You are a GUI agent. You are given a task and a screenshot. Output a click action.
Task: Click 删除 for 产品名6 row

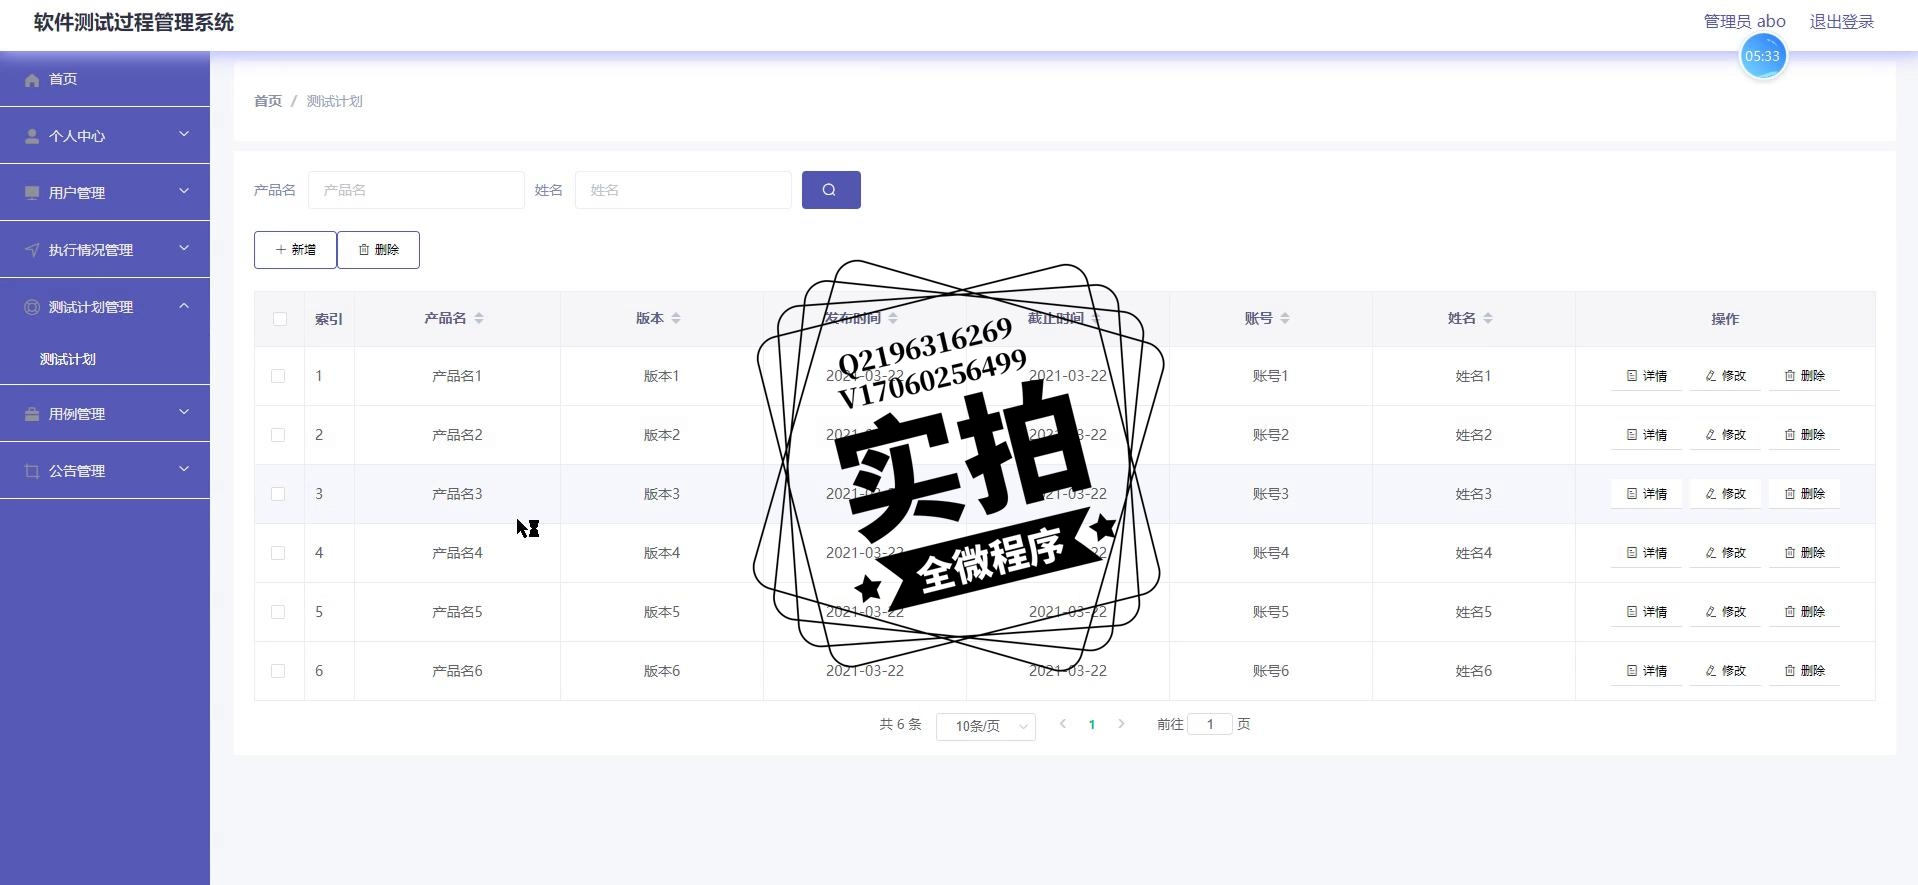pyautogui.click(x=1804, y=671)
